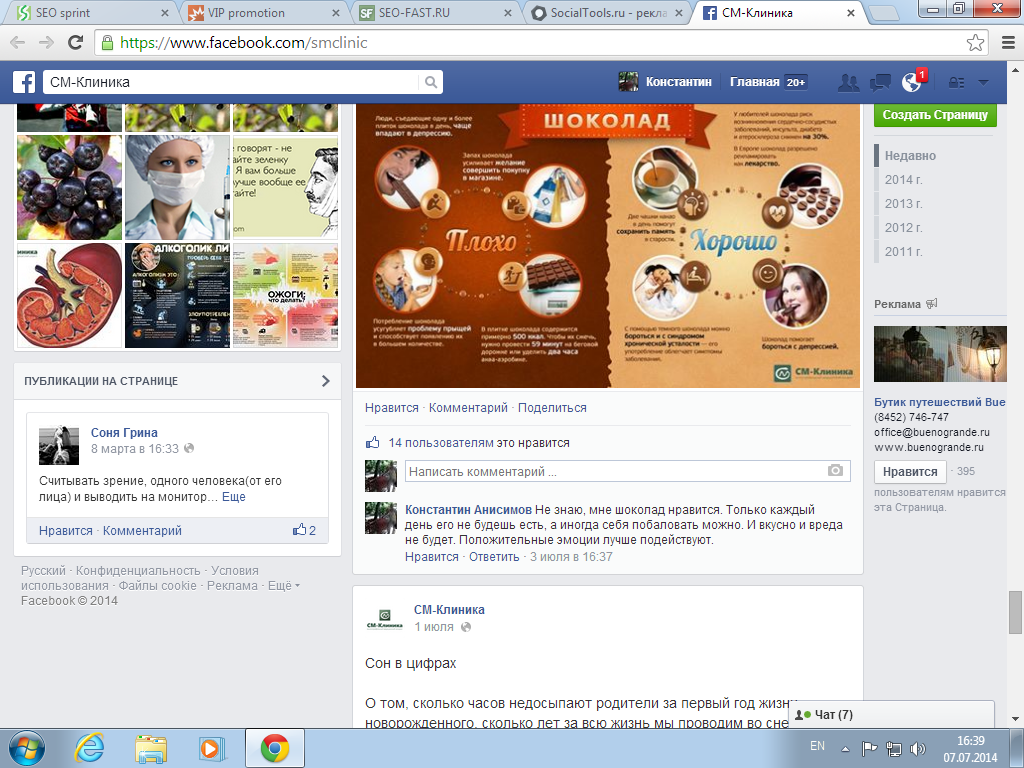Click thumbs-up count on Соня Грина post
This screenshot has width=1024, height=768.
[x=304, y=530]
